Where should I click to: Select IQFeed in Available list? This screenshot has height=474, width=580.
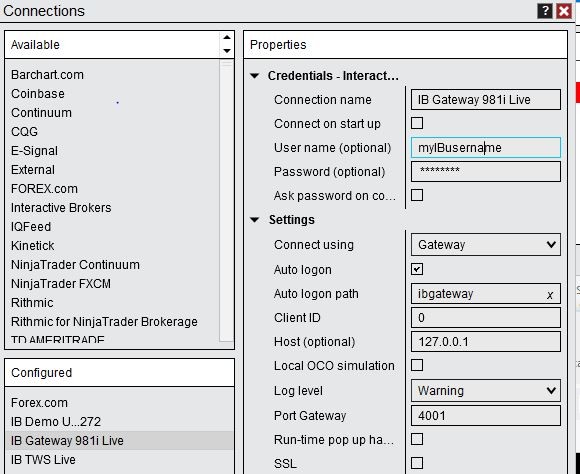pyautogui.click(x=31, y=226)
